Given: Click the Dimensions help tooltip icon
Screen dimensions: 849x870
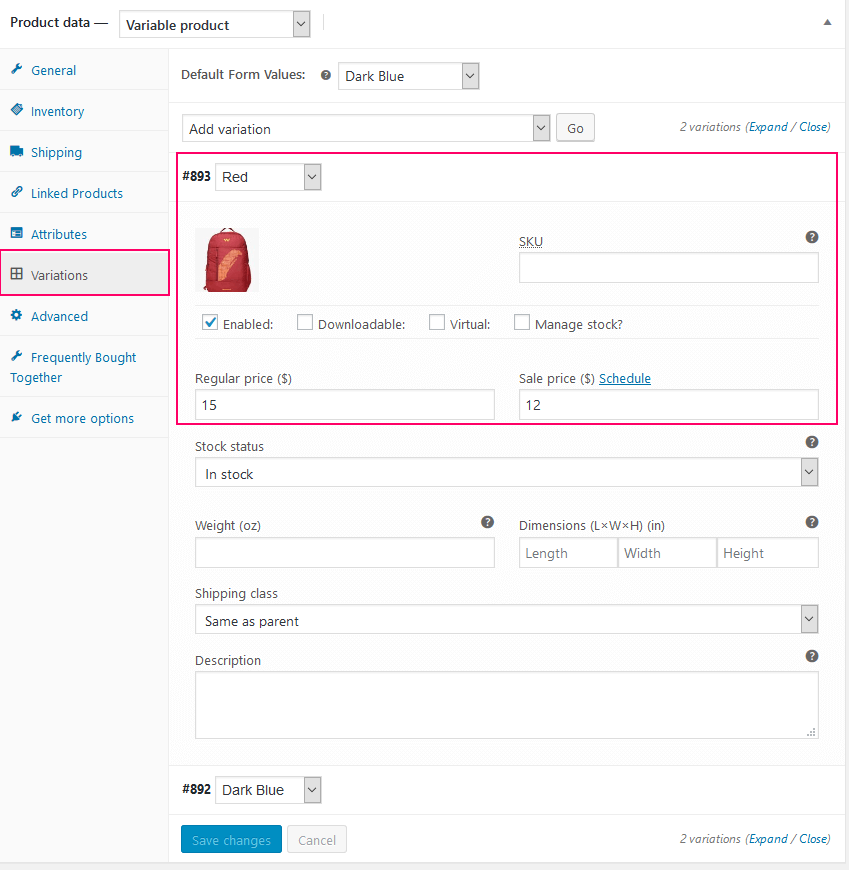Looking at the screenshot, I should point(812,522).
